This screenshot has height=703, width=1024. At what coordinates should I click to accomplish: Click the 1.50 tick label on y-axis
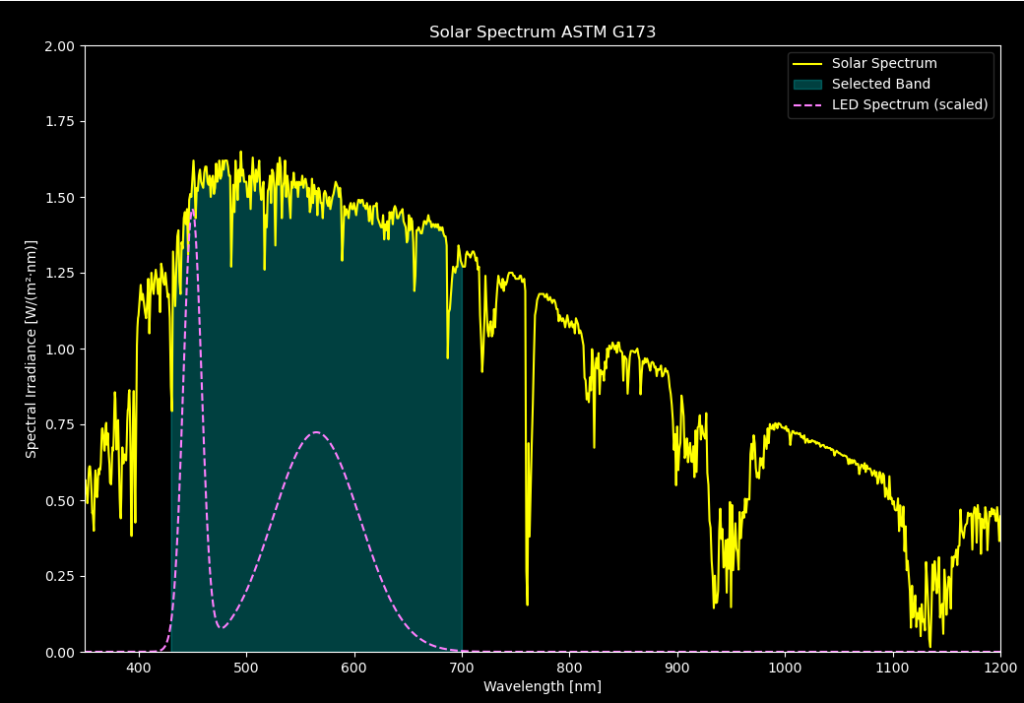click(x=59, y=198)
